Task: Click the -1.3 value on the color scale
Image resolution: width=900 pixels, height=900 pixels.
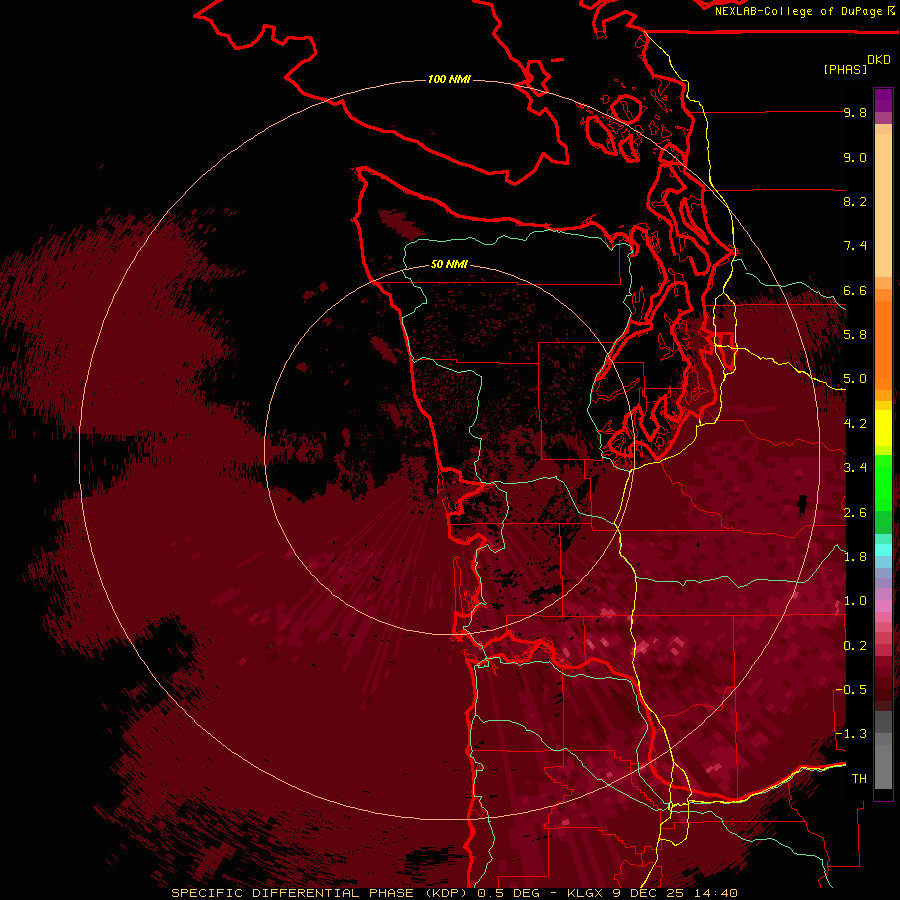Action: pos(850,734)
